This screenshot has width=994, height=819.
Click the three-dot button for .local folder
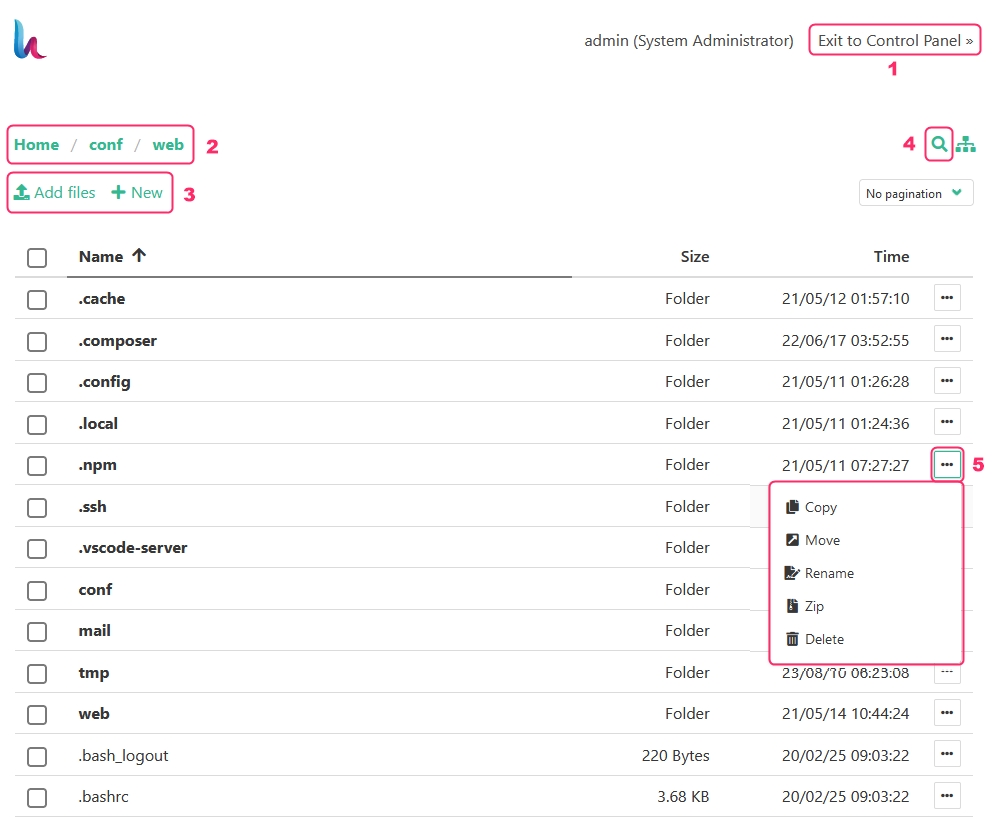coord(947,423)
